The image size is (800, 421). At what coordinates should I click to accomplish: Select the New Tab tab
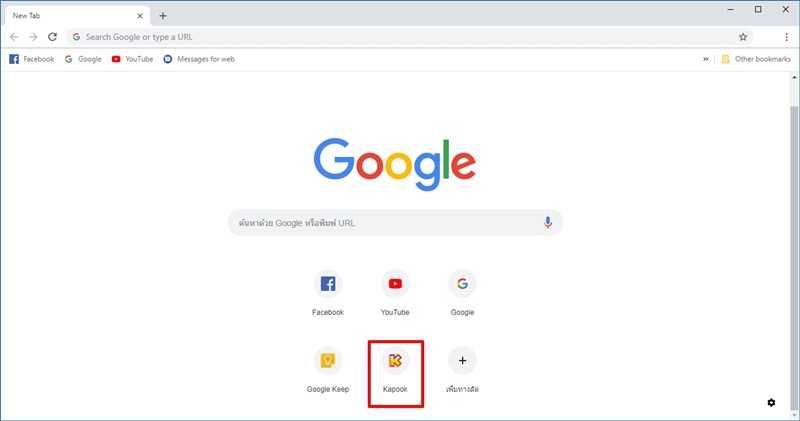click(x=77, y=16)
